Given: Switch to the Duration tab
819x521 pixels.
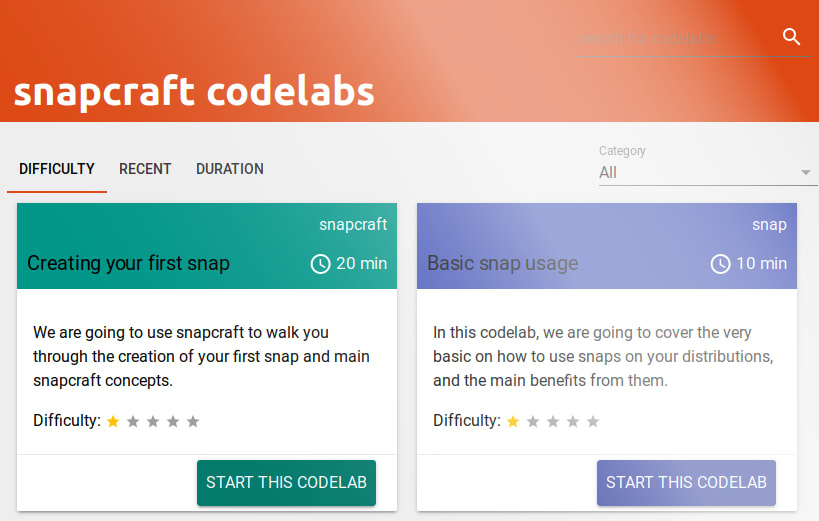Looking at the screenshot, I should click(230, 169).
